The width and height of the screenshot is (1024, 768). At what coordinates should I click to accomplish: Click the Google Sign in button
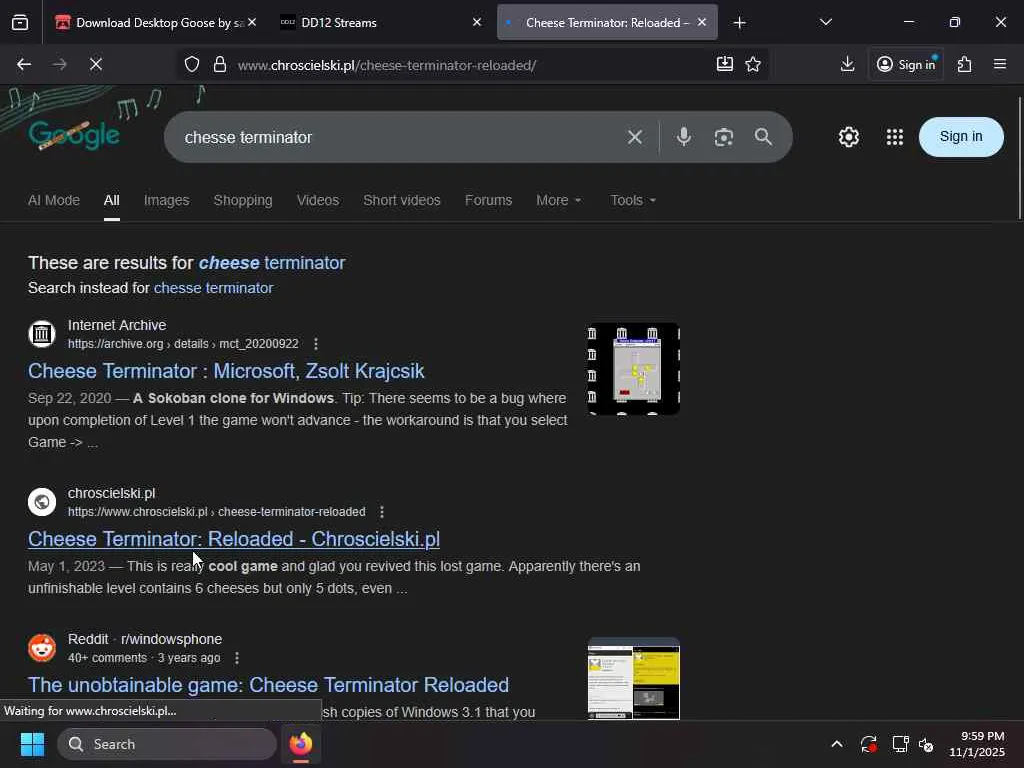961,136
